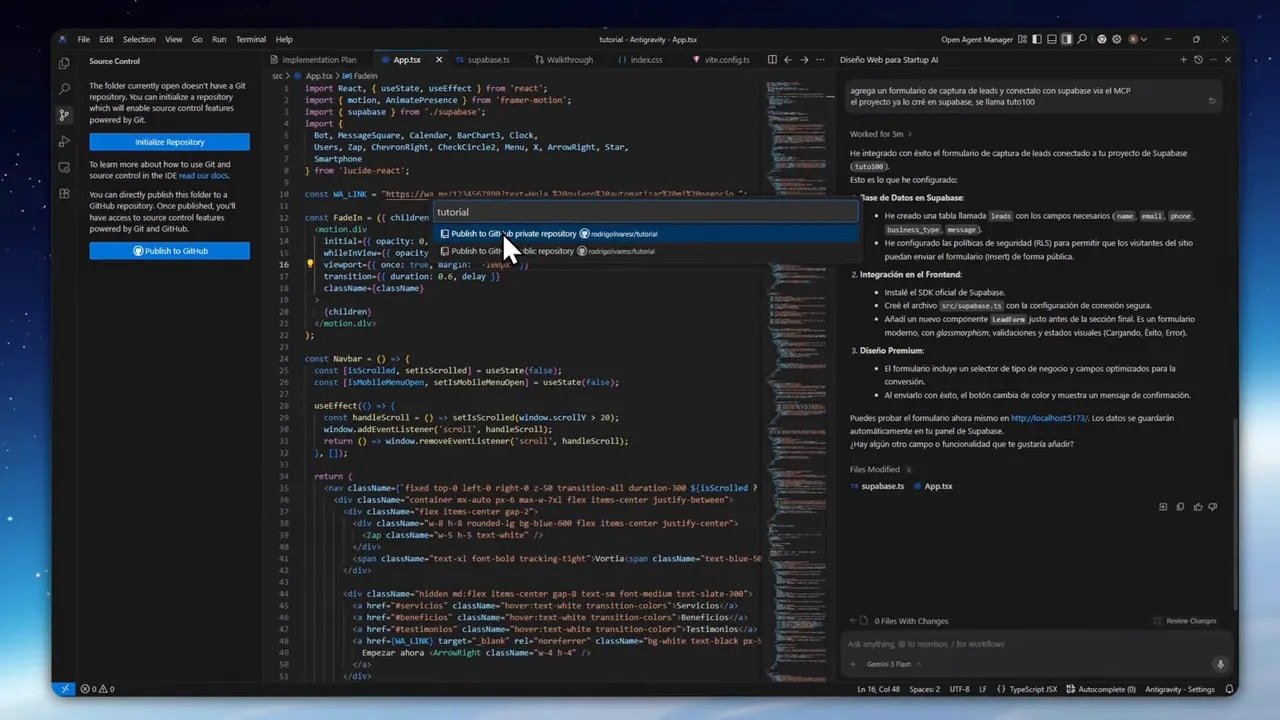This screenshot has width=1280, height=720.
Task: Click the thumbs down feedback icon
Action: coord(1214,507)
